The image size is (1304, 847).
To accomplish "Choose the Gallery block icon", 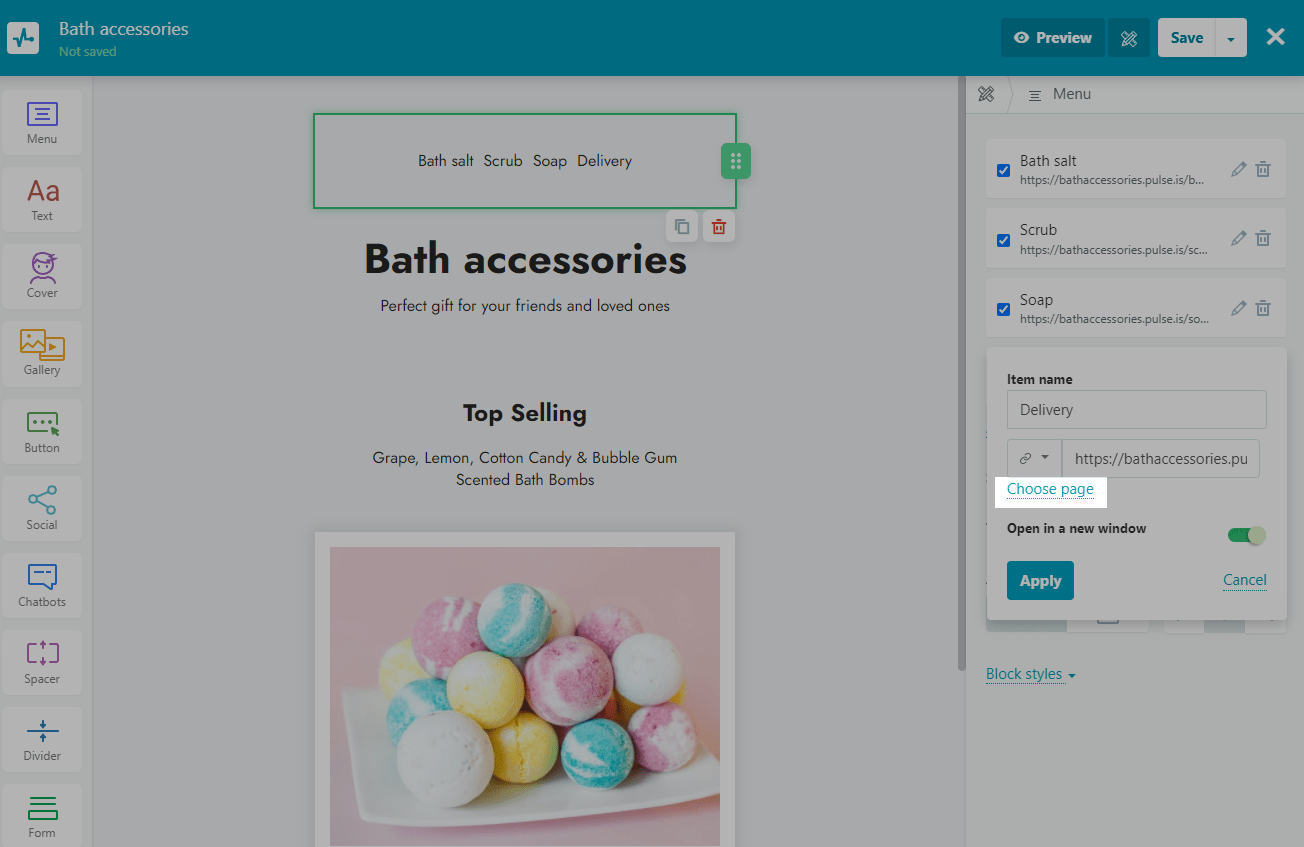I will tap(42, 352).
